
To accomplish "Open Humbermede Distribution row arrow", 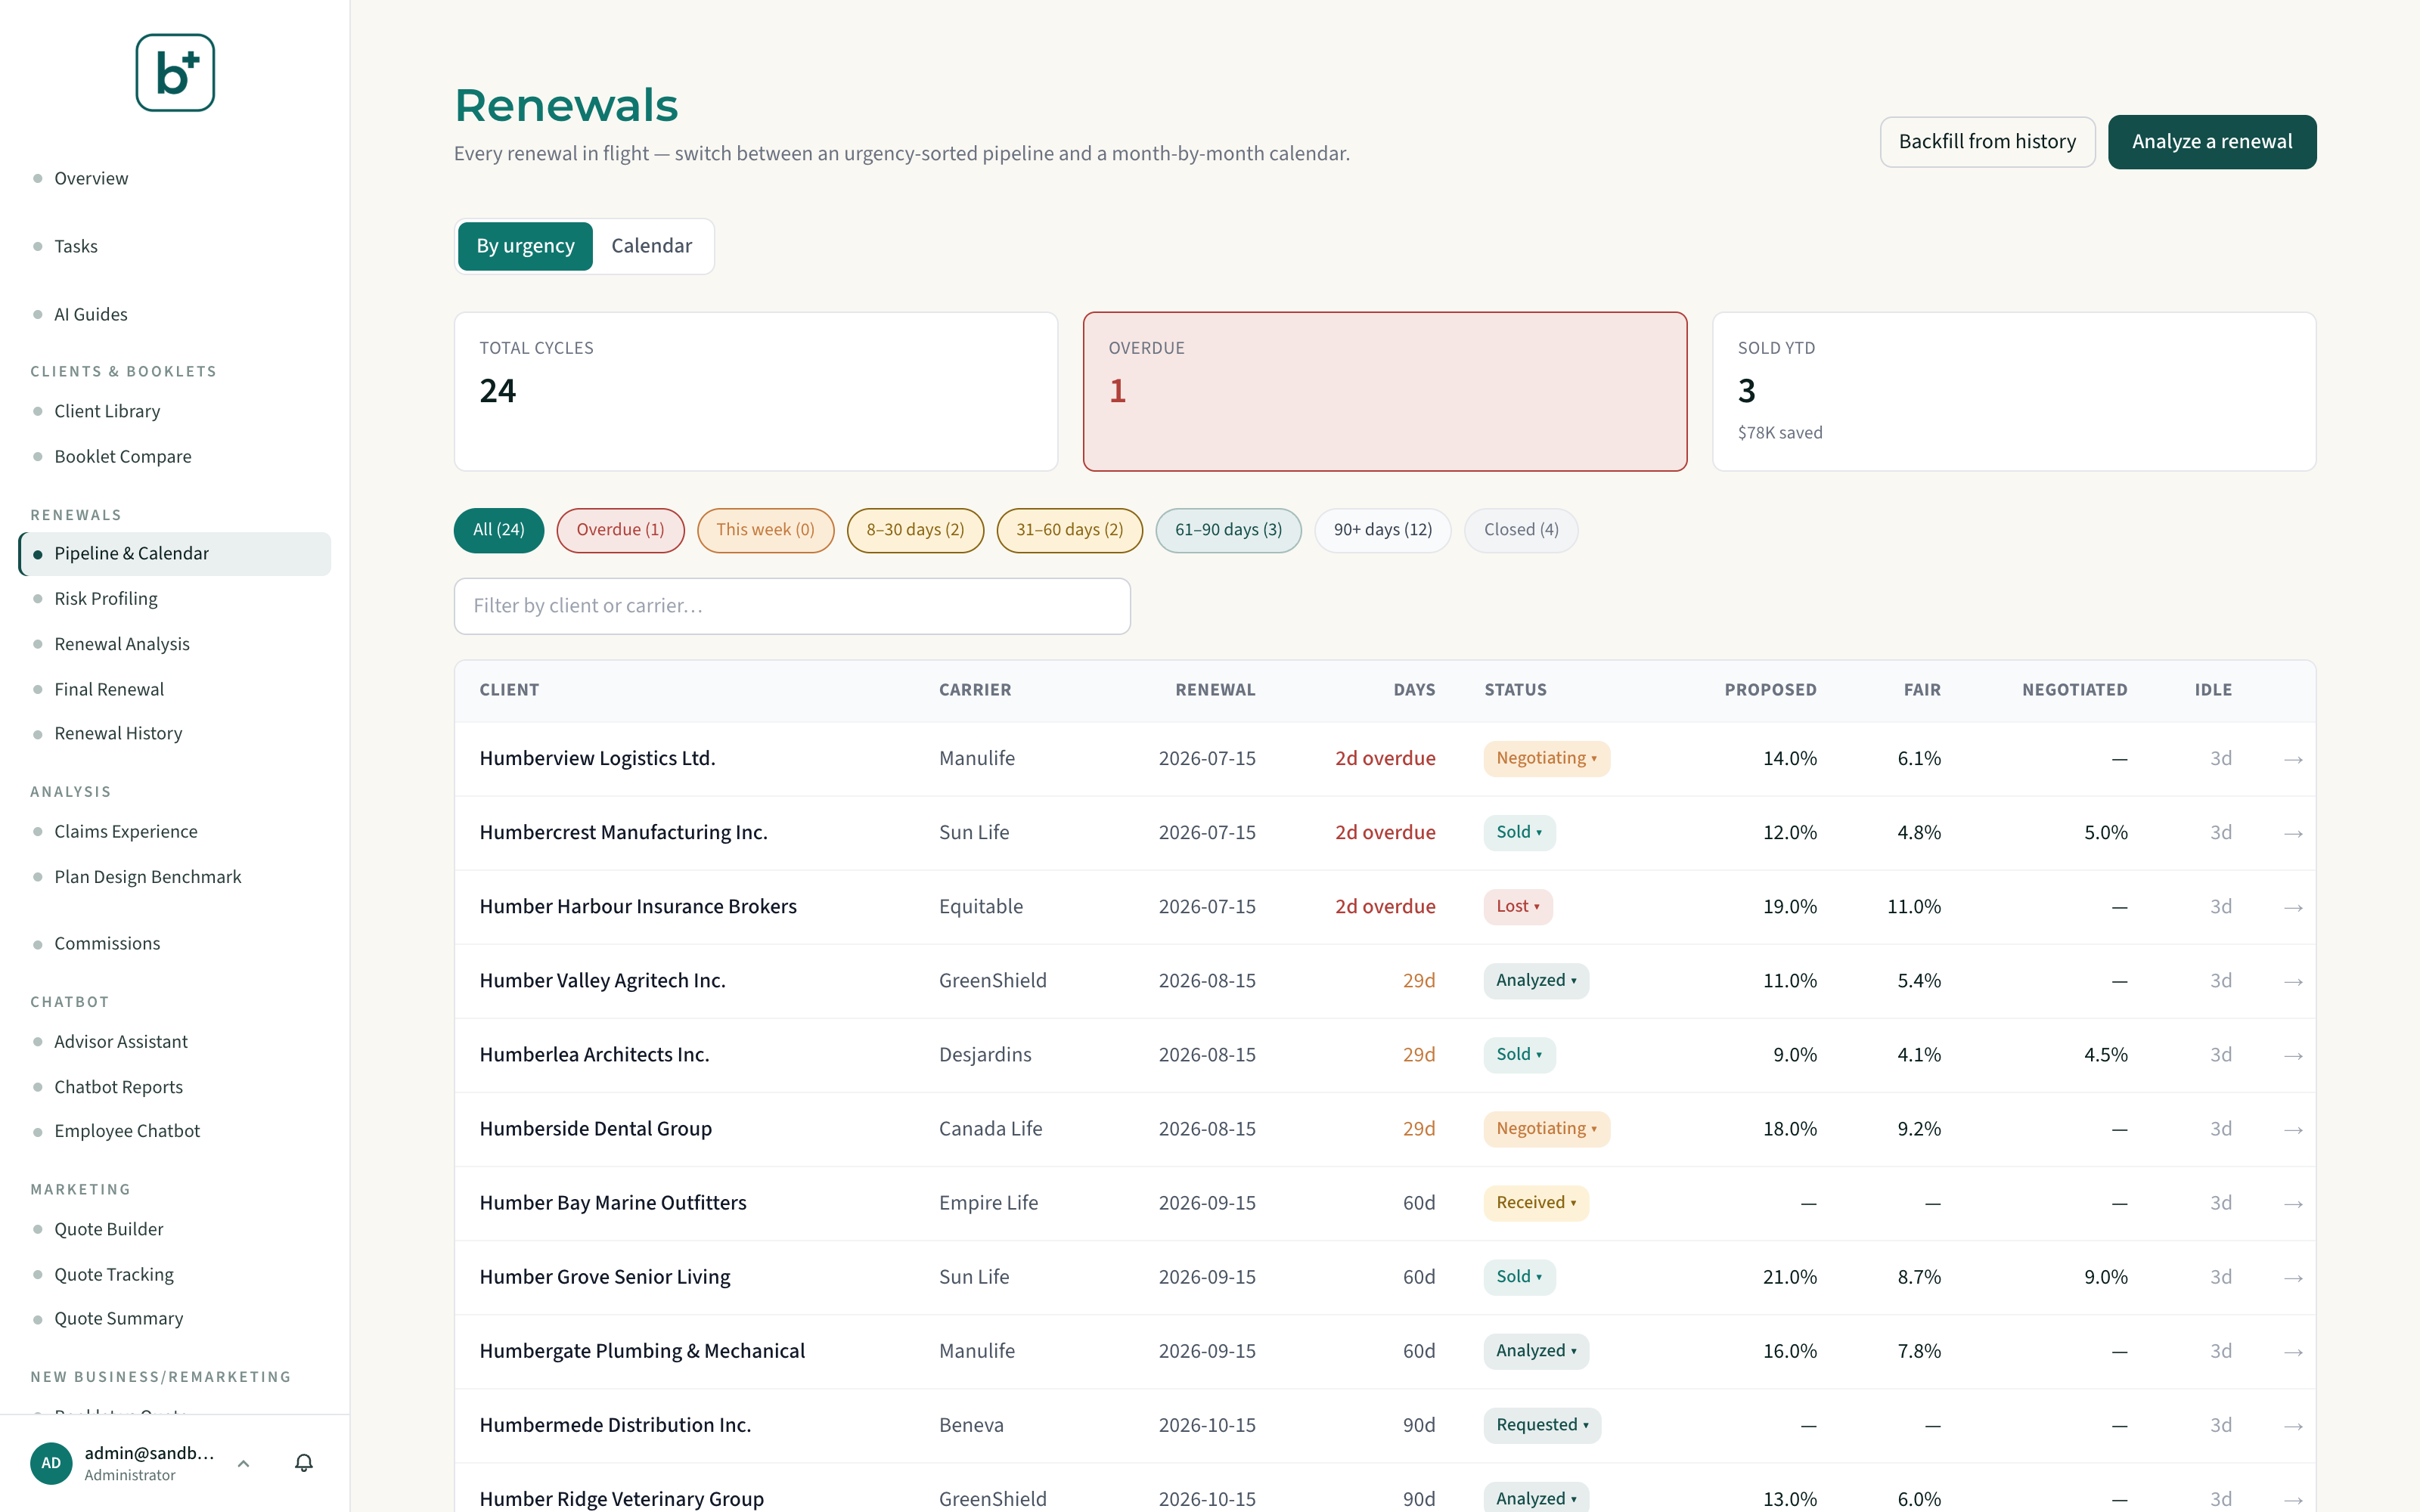I will pos(2293,1425).
